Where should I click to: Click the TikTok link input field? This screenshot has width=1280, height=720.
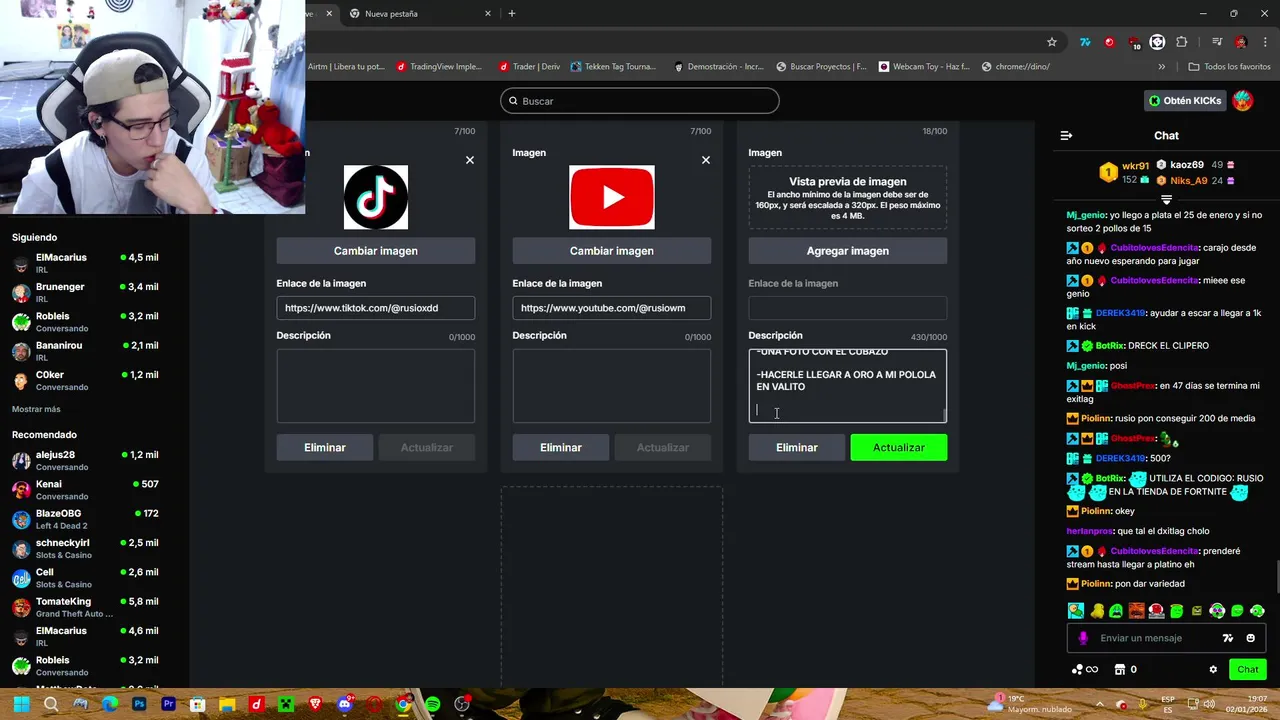point(376,308)
